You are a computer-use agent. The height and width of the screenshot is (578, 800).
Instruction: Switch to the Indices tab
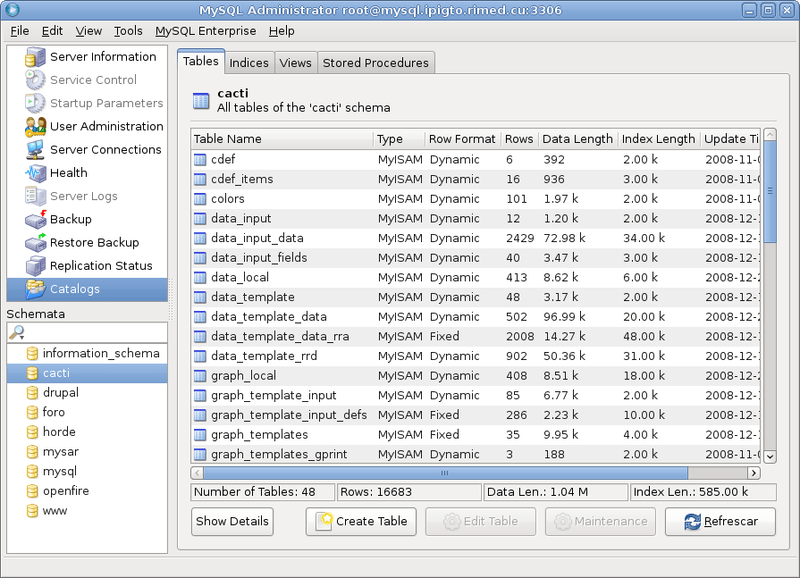pos(248,62)
